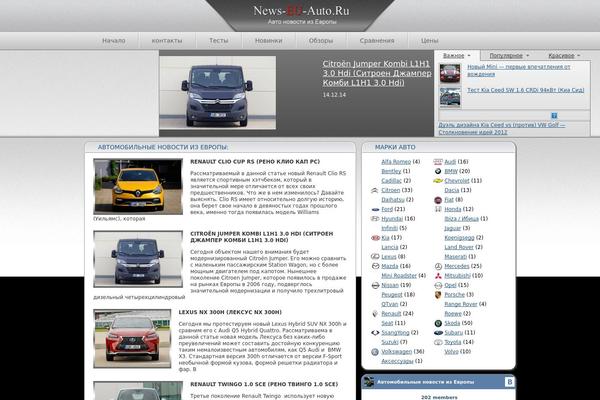This screenshot has height=400, width=600.
Task: Open Тест Kia Ceed SW 1.6 CRDi link
Action: tap(525, 90)
